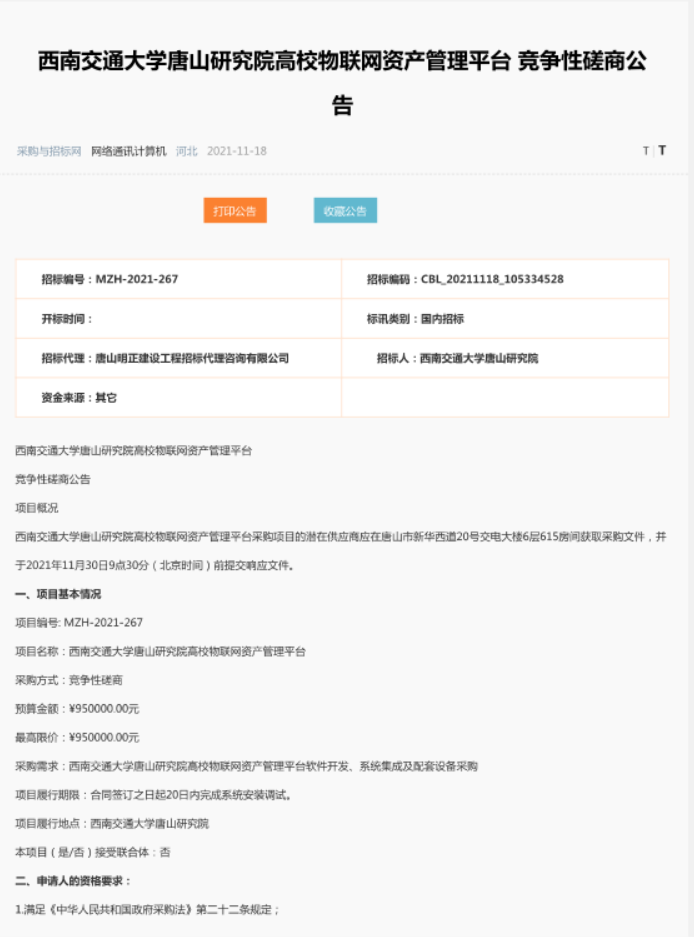The height and width of the screenshot is (937, 694).
Task: Click the 开标时间 table cell
Action: 179,319
